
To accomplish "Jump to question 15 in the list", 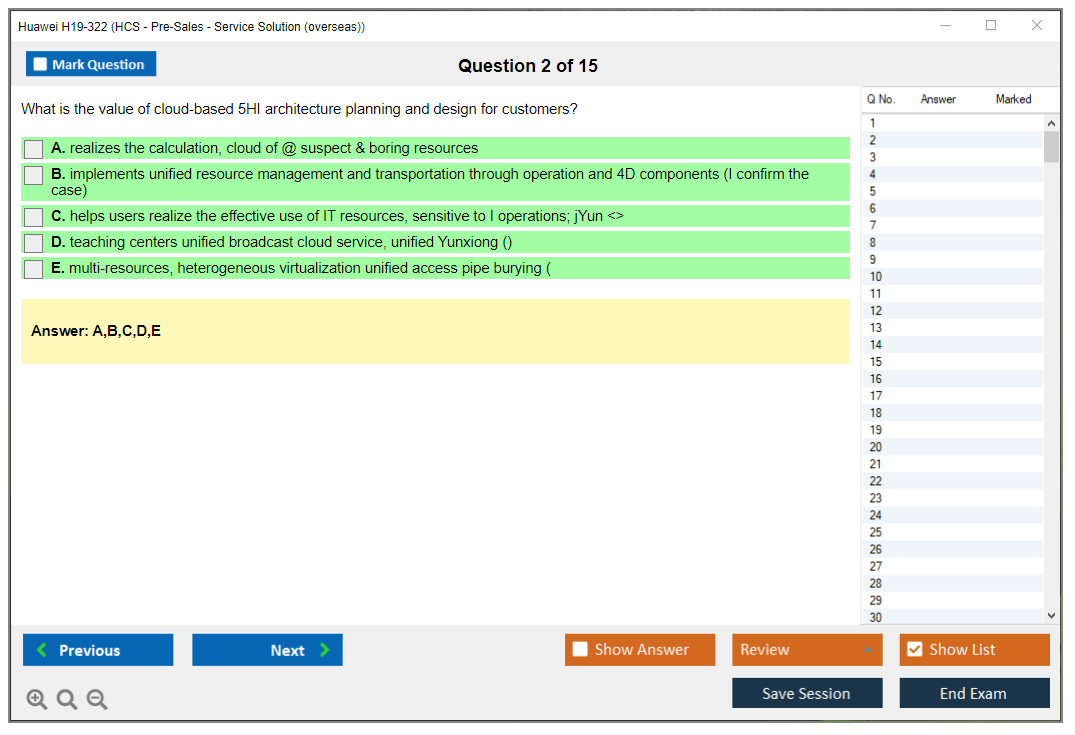I will [876, 362].
